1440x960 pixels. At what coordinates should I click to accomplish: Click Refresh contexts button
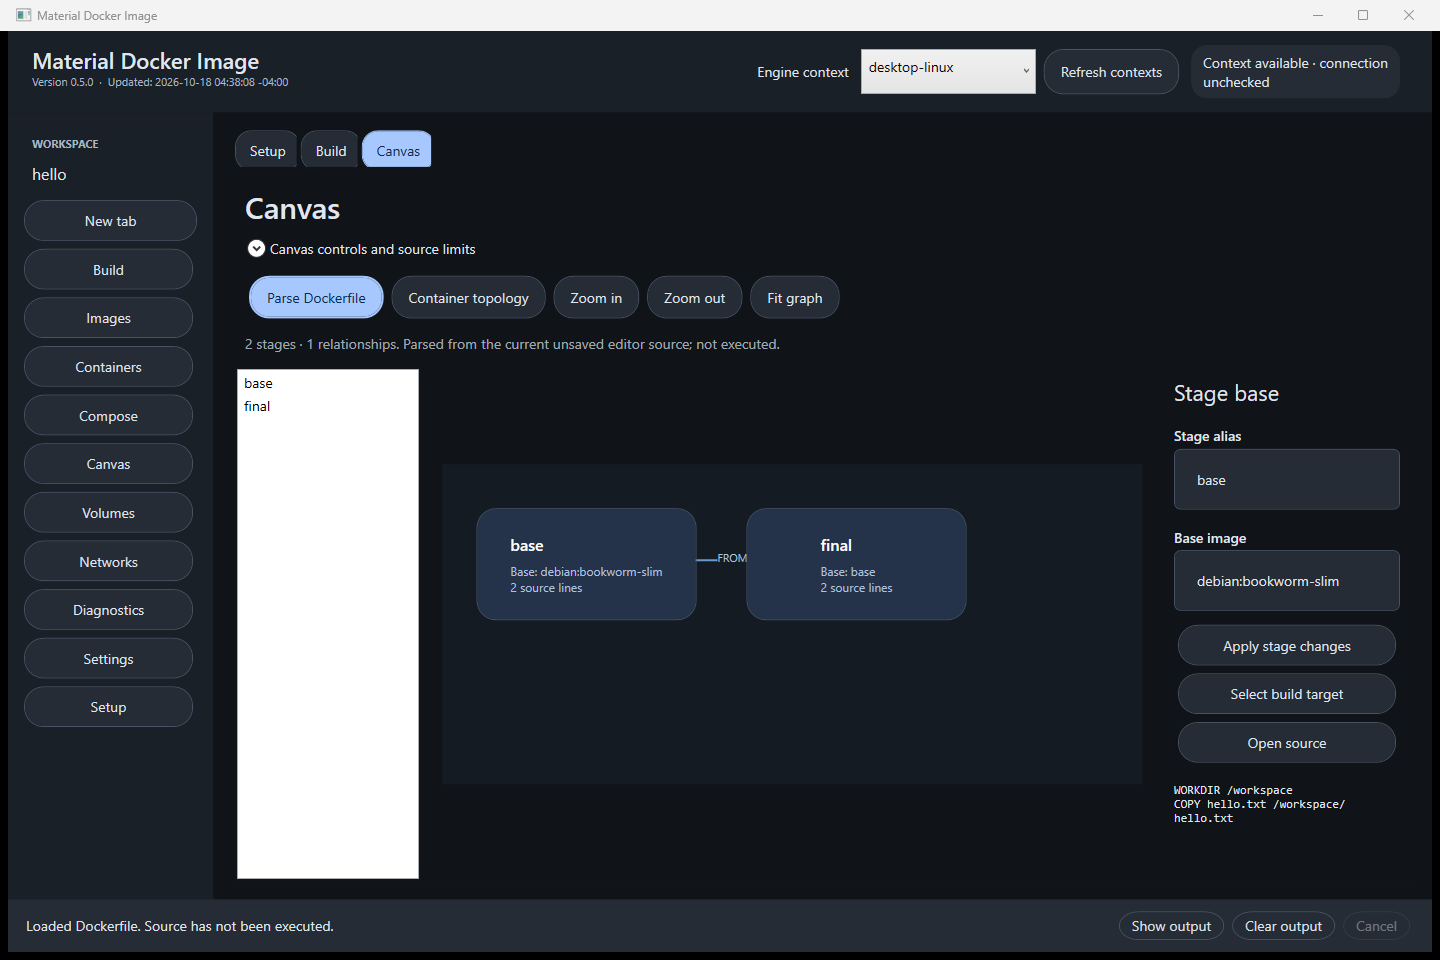(1111, 72)
